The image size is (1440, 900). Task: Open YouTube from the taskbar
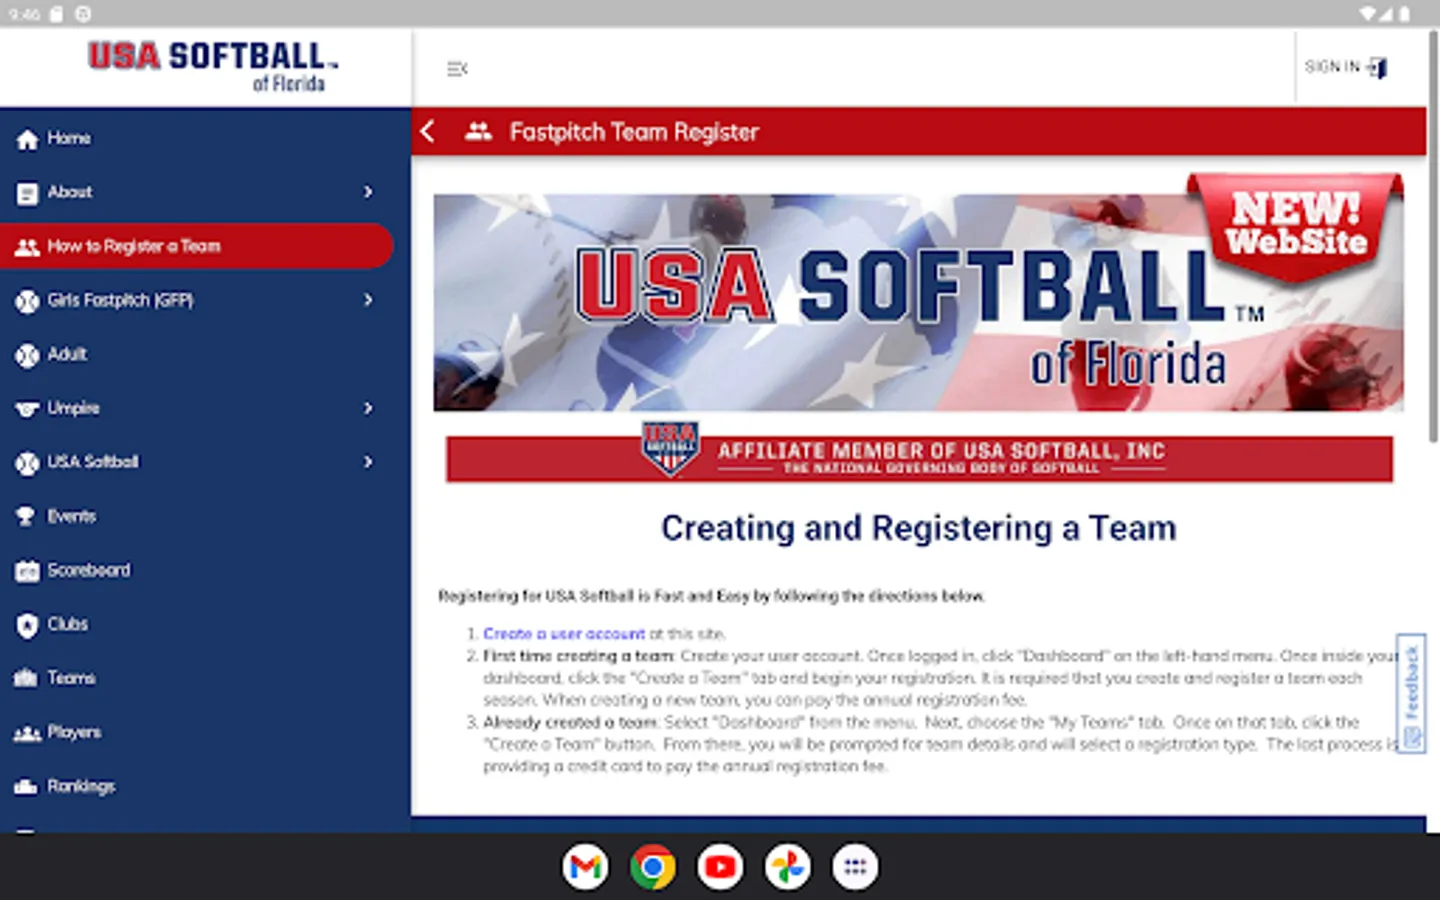[x=720, y=867]
